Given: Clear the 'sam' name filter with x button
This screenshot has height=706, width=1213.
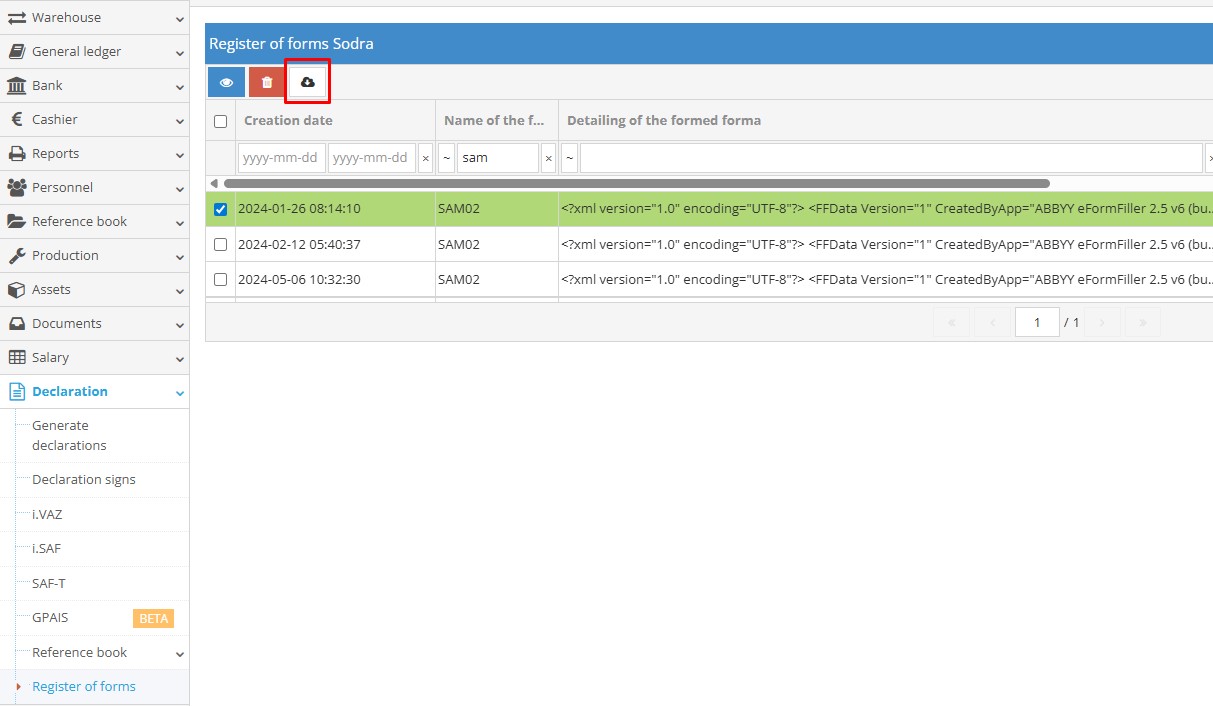Looking at the screenshot, I should click(x=548, y=159).
